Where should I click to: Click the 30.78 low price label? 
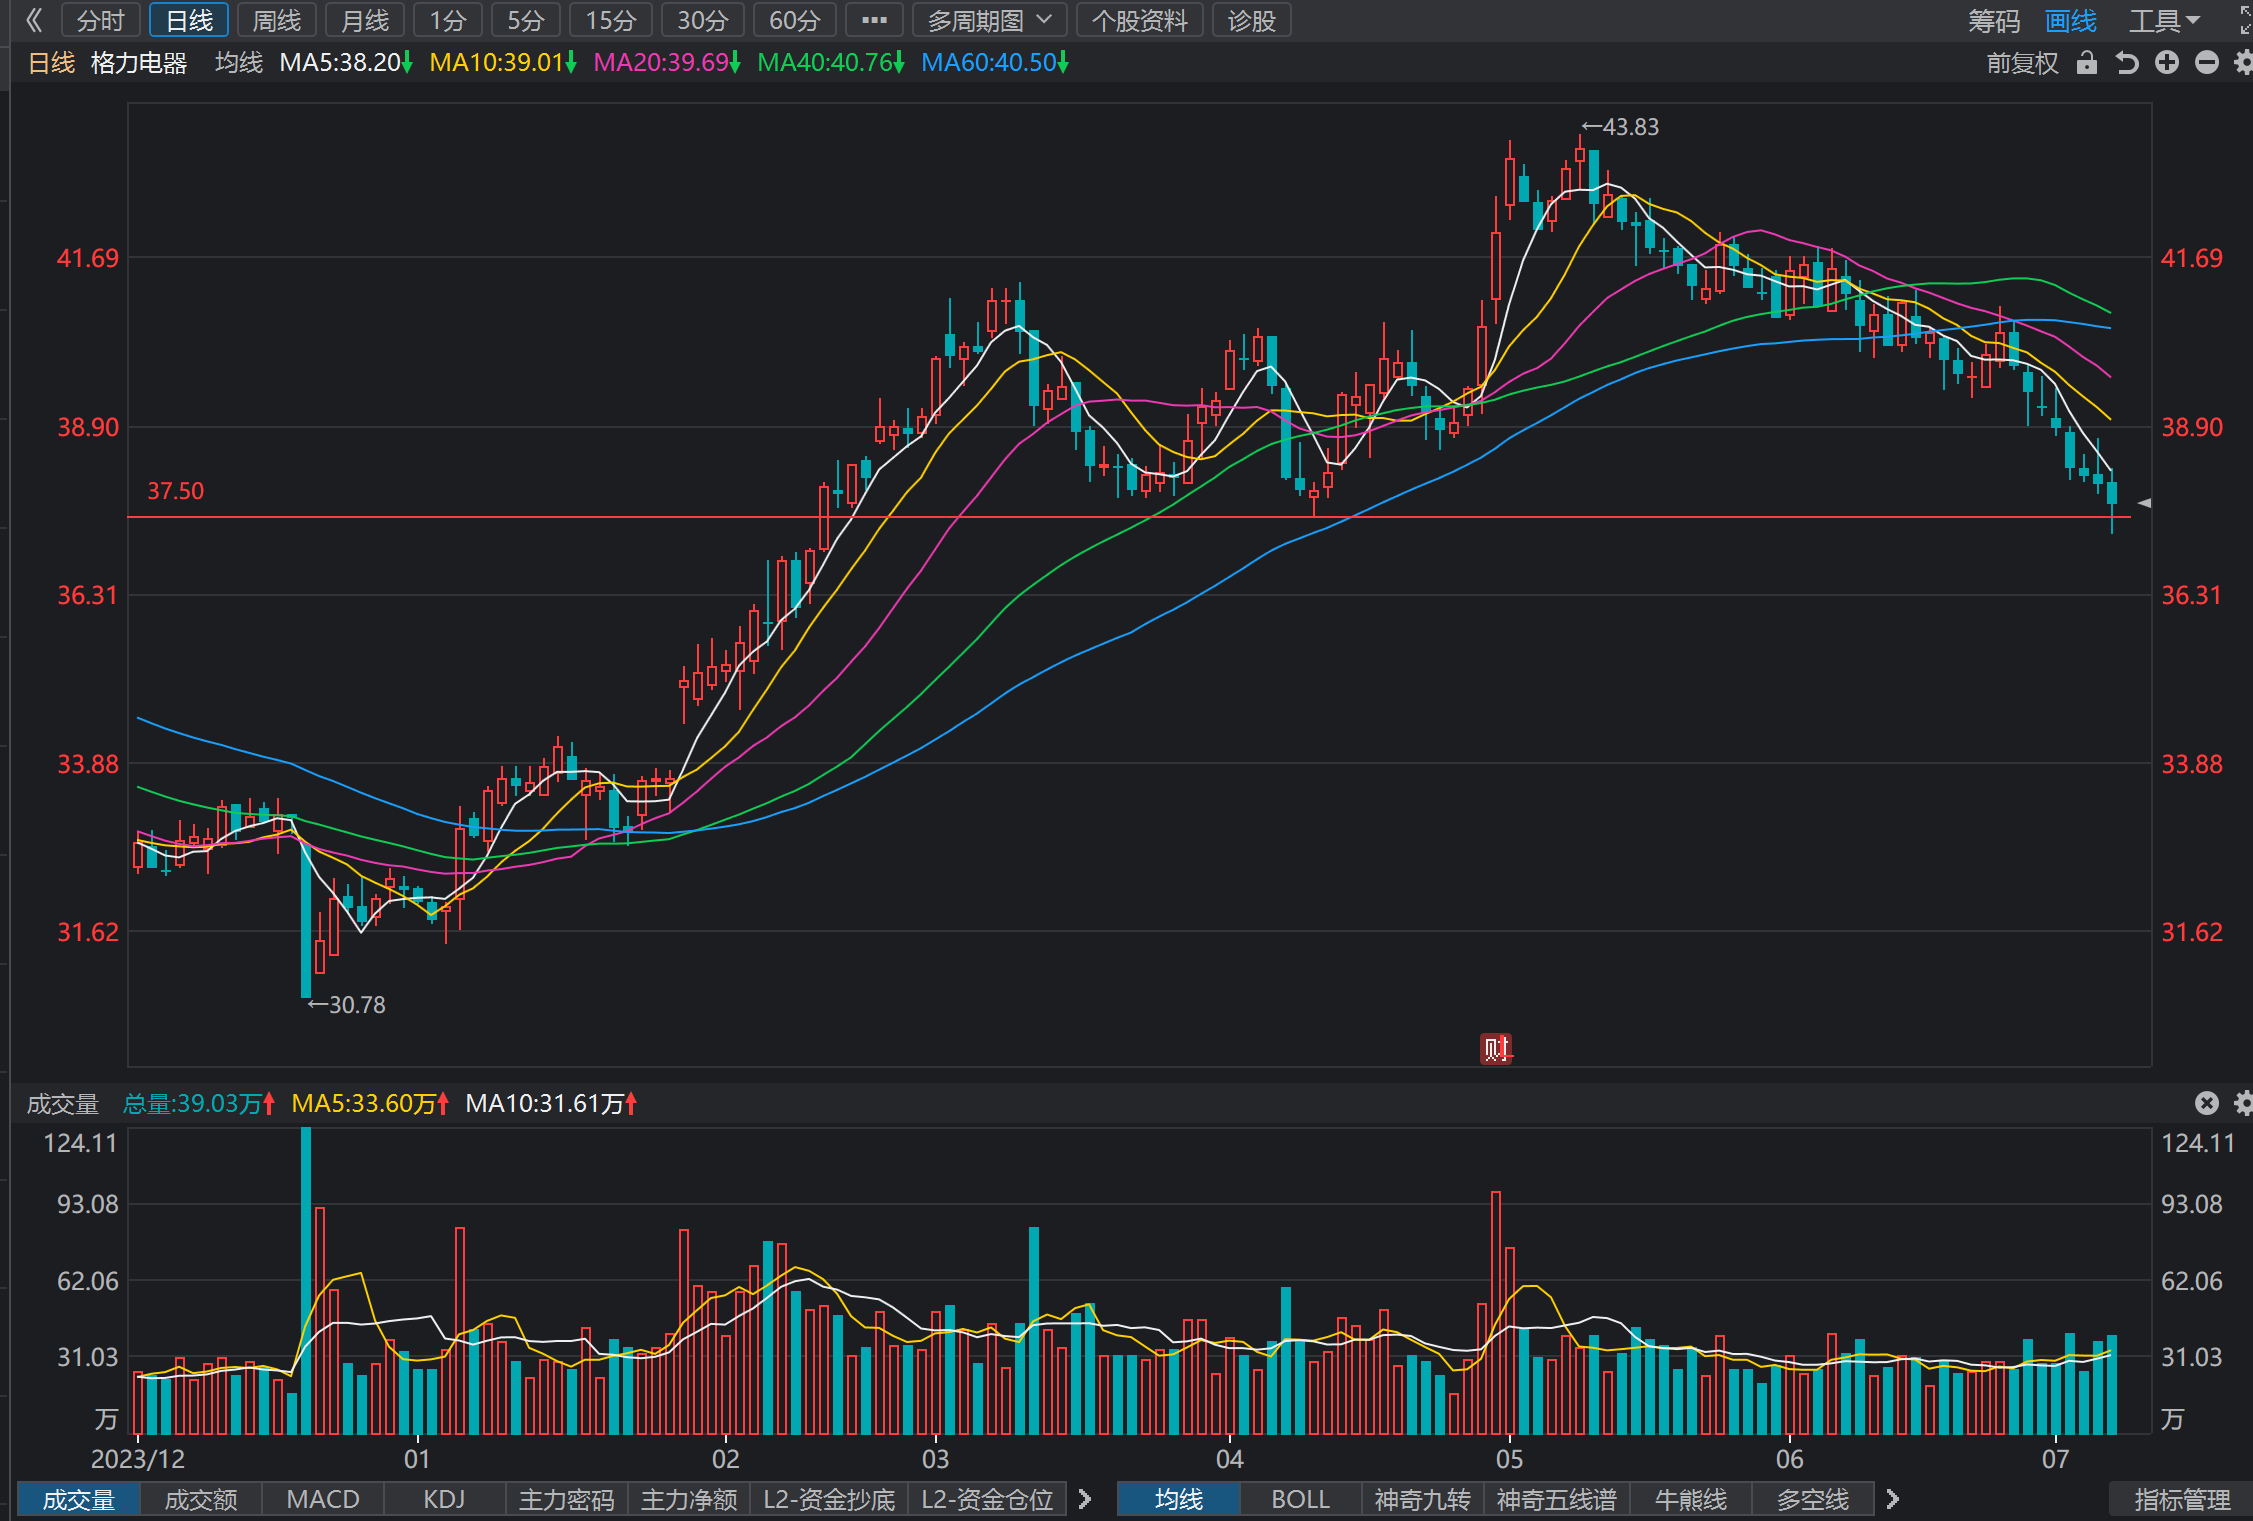(346, 1004)
